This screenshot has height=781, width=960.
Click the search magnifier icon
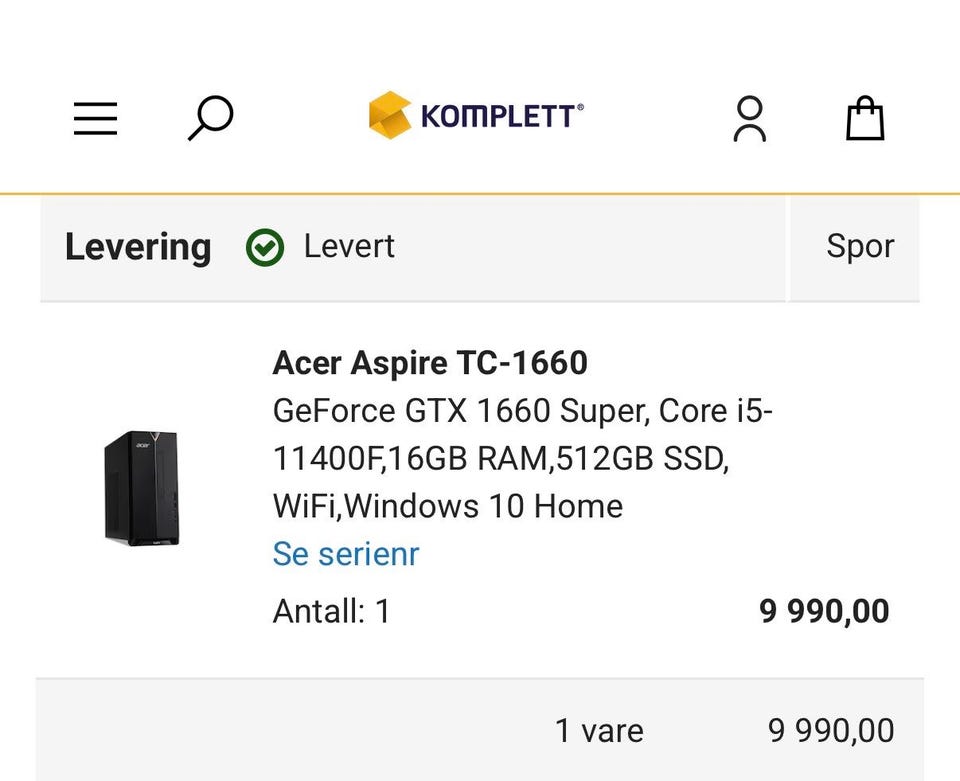[x=210, y=118]
